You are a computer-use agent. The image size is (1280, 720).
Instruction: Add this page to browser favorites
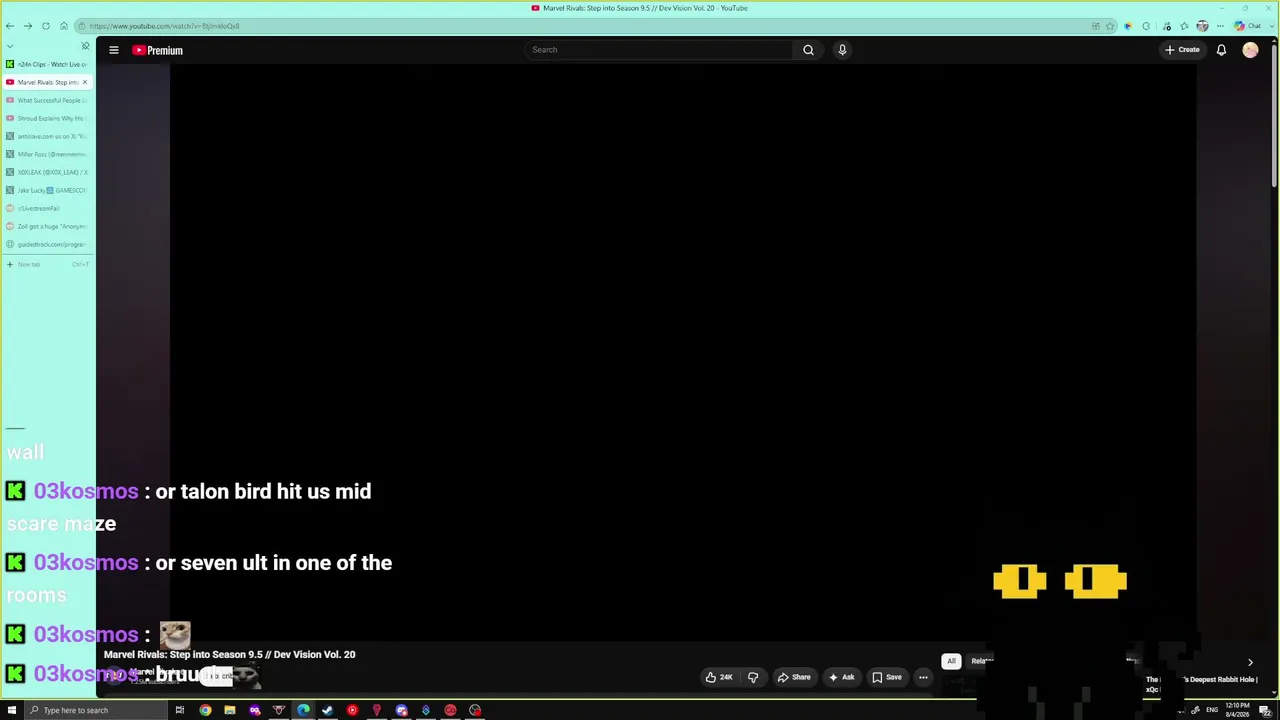pos(1109,26)
